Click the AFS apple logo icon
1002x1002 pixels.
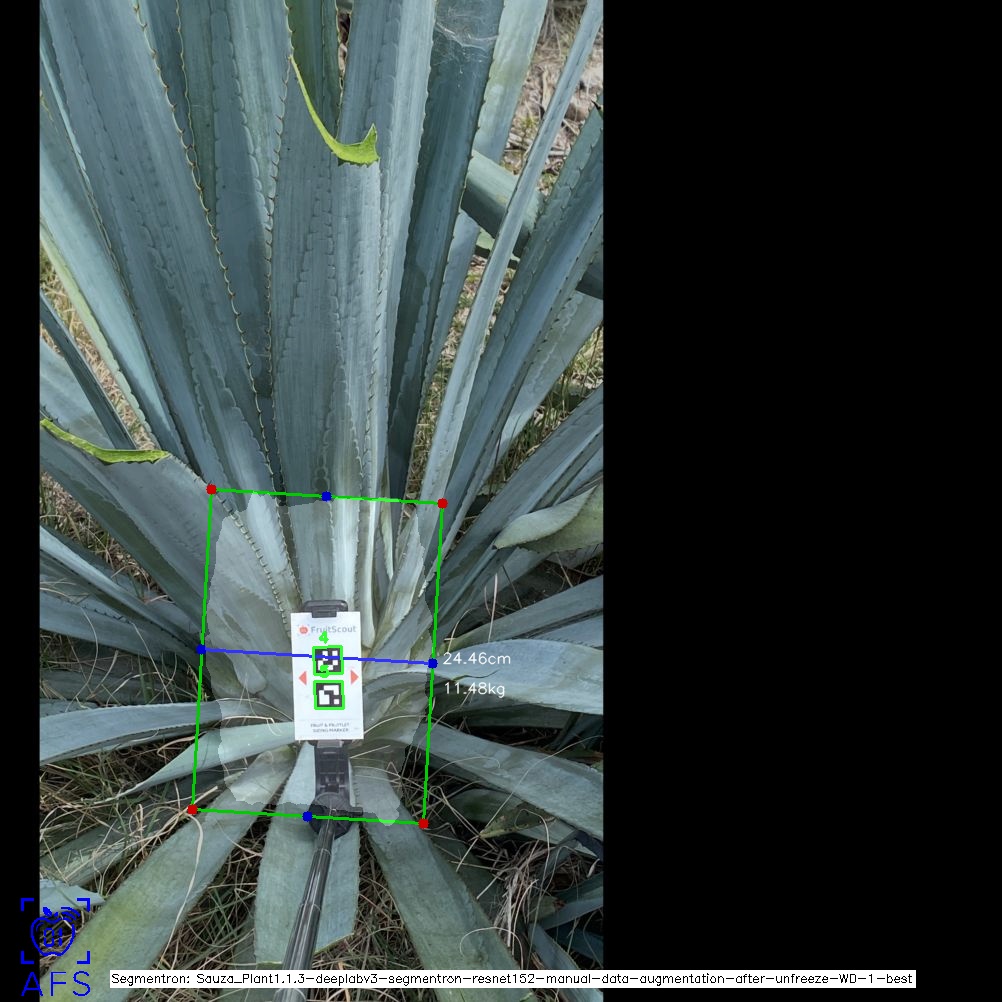coord(55,930)
